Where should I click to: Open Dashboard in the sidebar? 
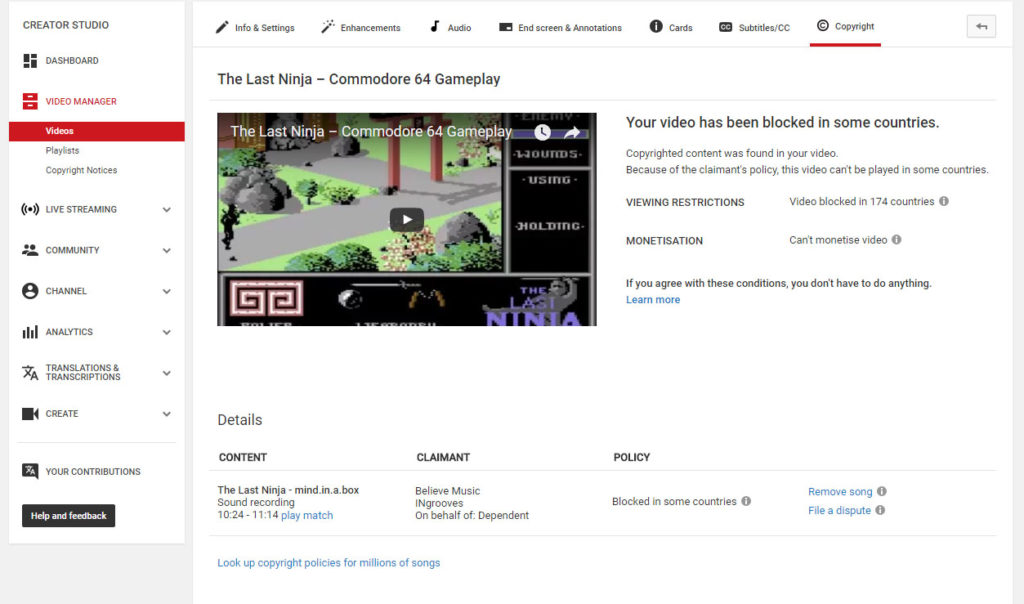point(72,61)
